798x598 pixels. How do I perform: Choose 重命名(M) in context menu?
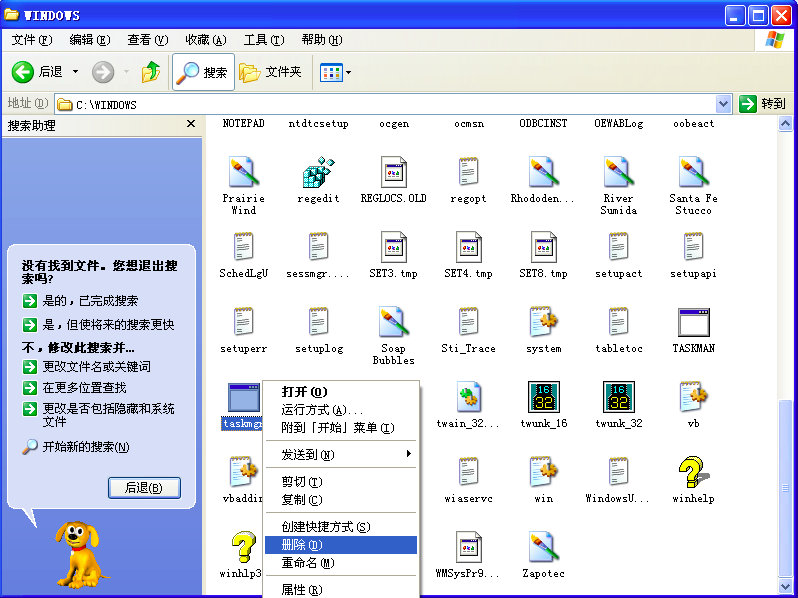[x=340, y=563]
